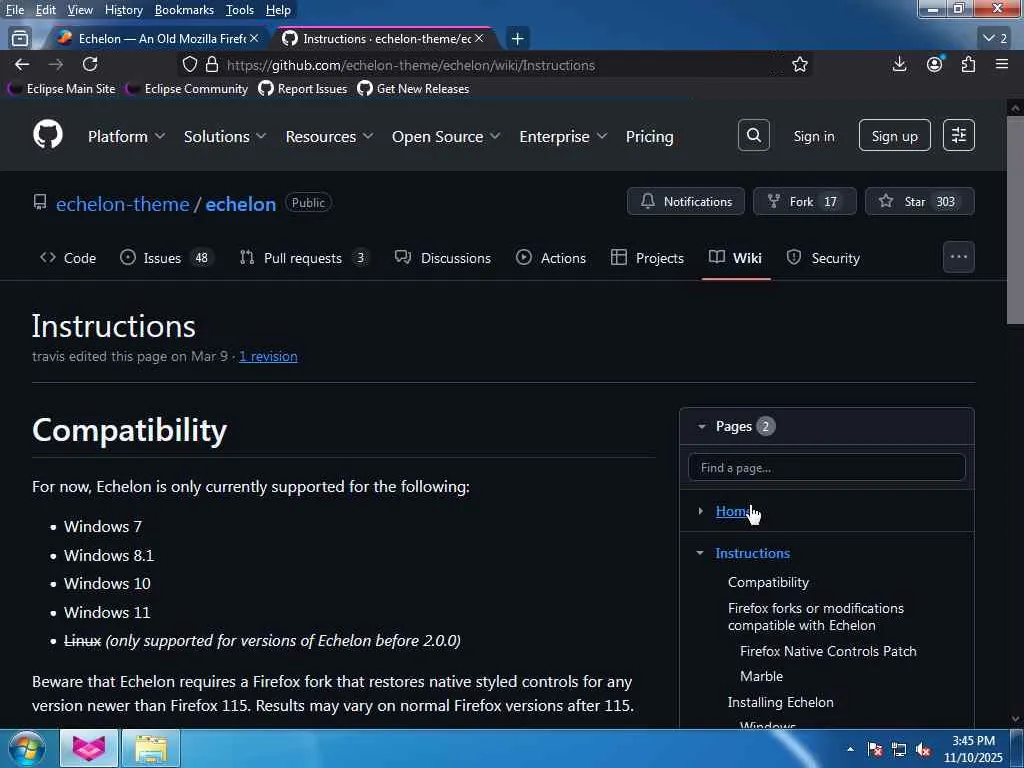
Task: Close the Echelon Firefox tab
Action: (x=254, y=39)
